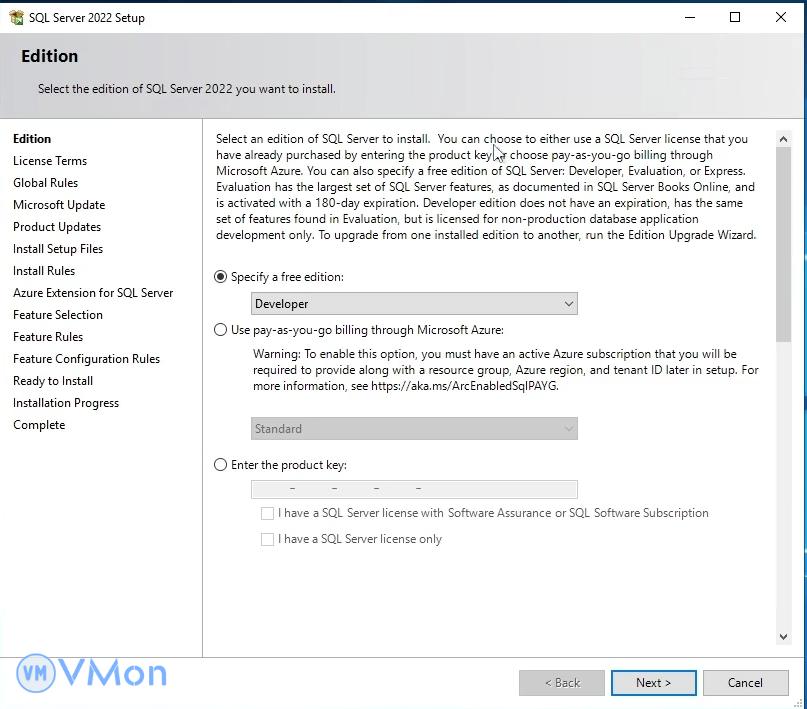Click the Edition step in sidebar
The height and width of the screenshot is (709, 807).
pos(32,139)
